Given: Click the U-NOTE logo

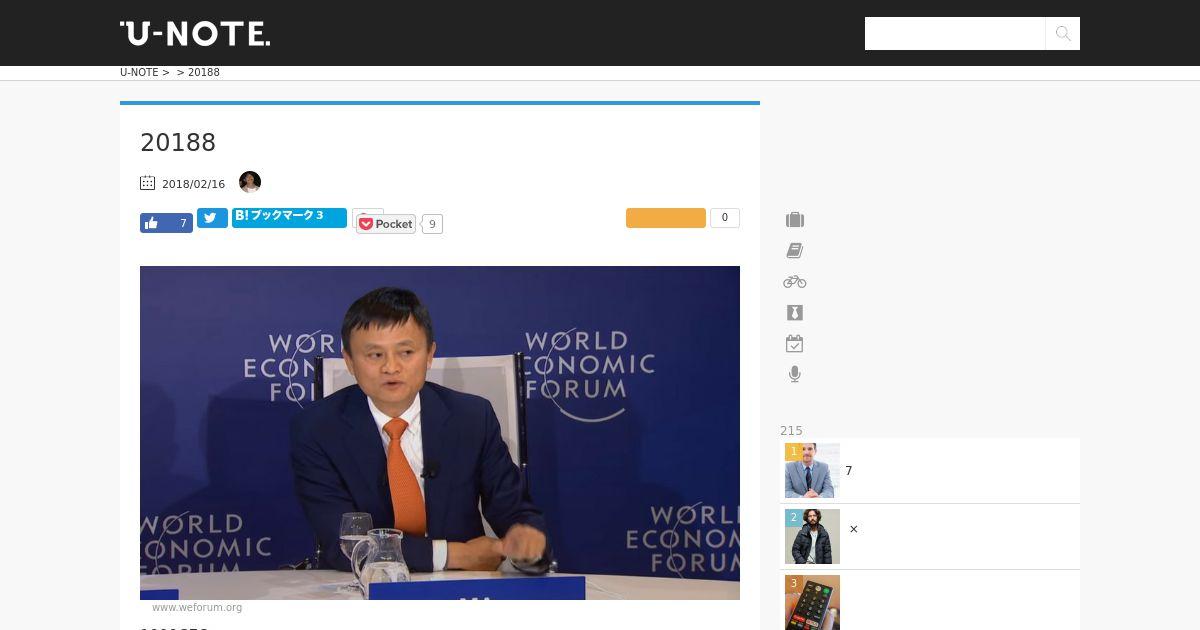Looking at the screenshot, I should [x=195, y=33].
